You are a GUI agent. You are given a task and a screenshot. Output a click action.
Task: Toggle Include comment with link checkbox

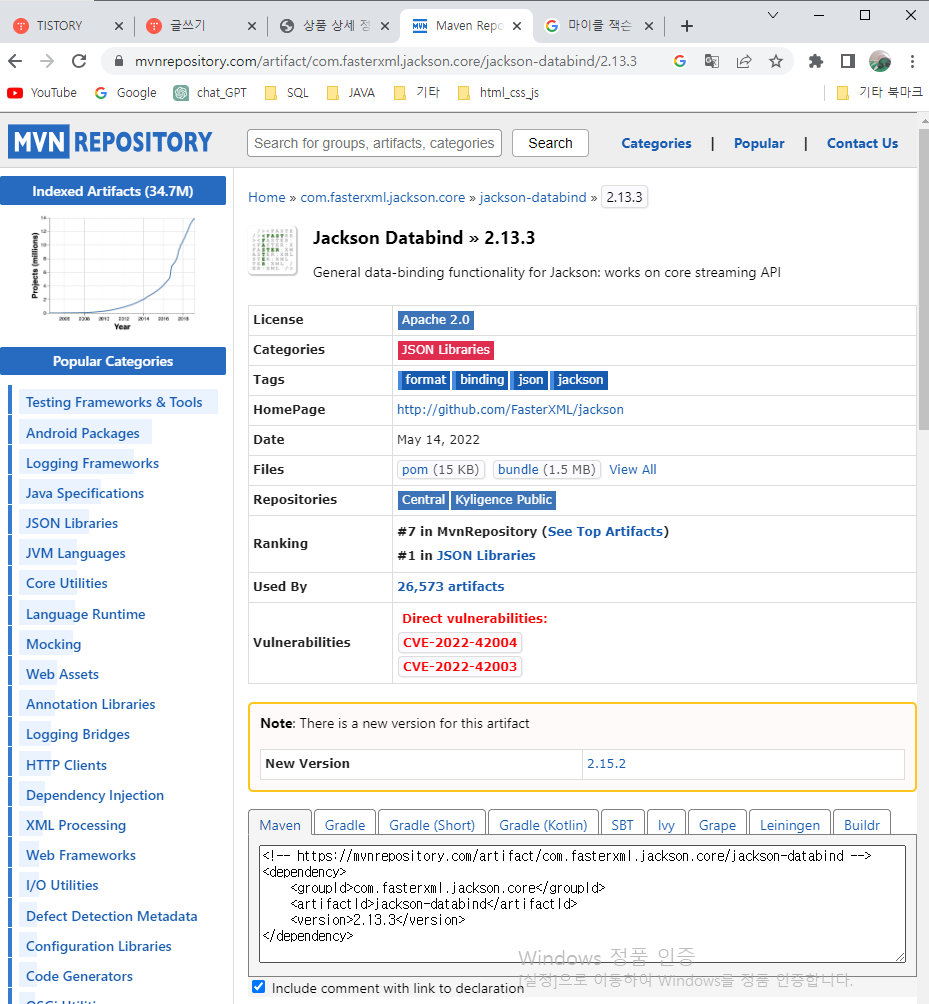click(x=259, y=987)
